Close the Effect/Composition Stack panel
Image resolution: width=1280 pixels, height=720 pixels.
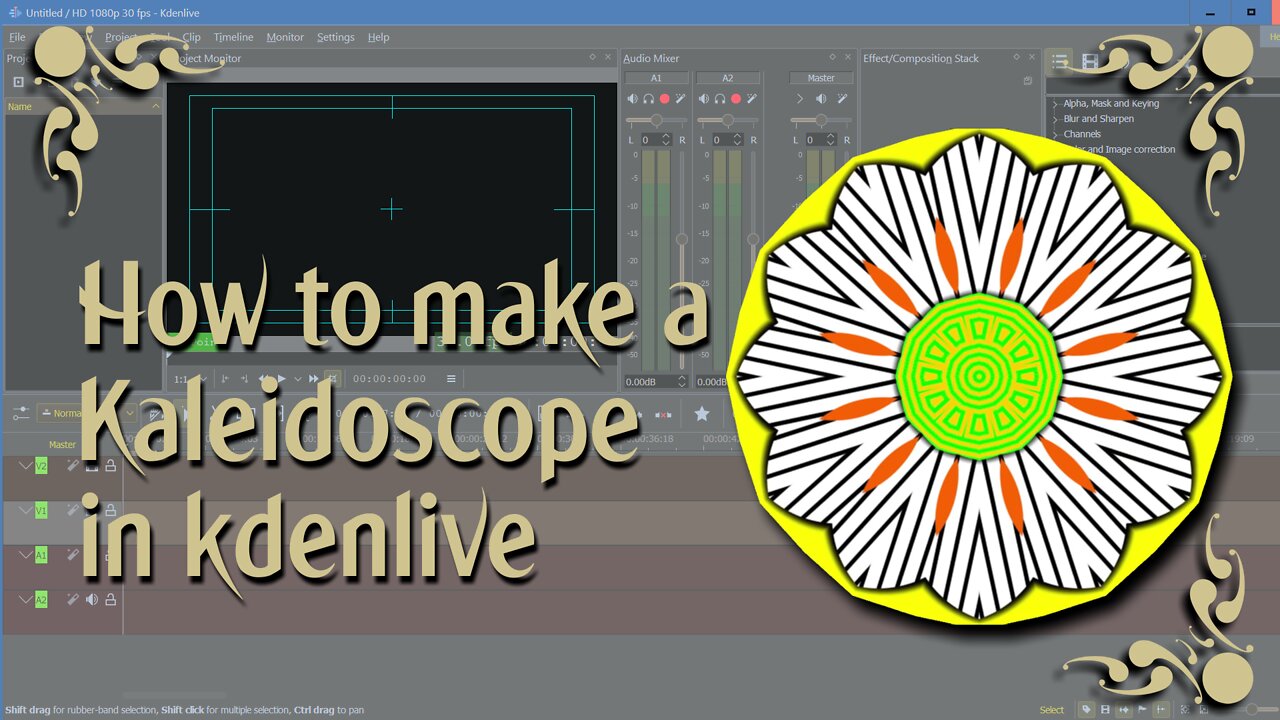pyautogui.click(x=1033, y=57)
